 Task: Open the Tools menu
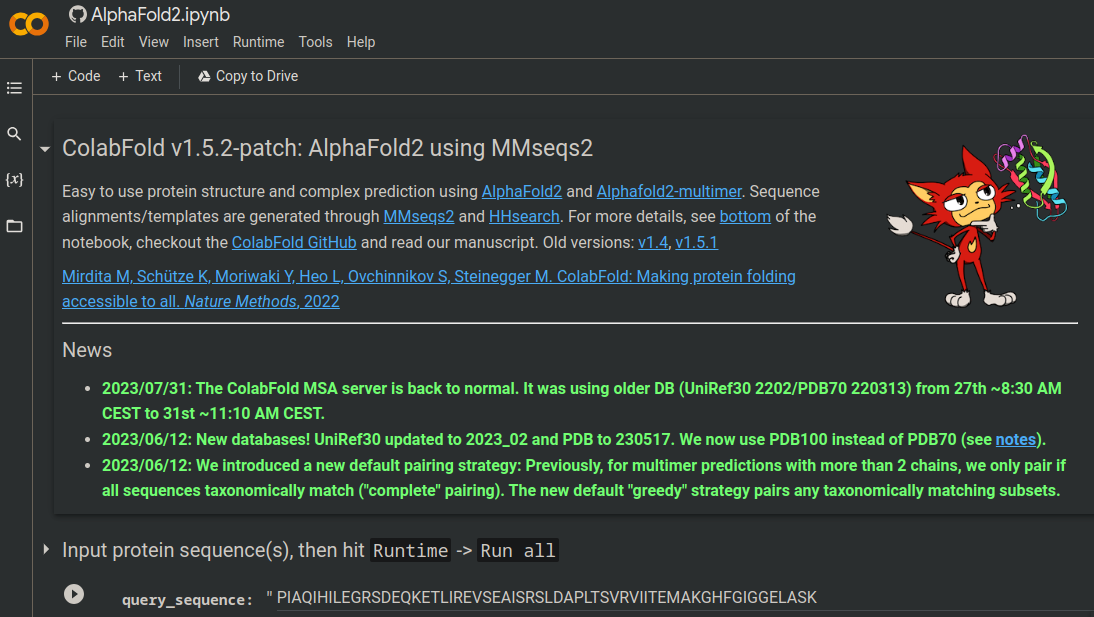(315, 42)
